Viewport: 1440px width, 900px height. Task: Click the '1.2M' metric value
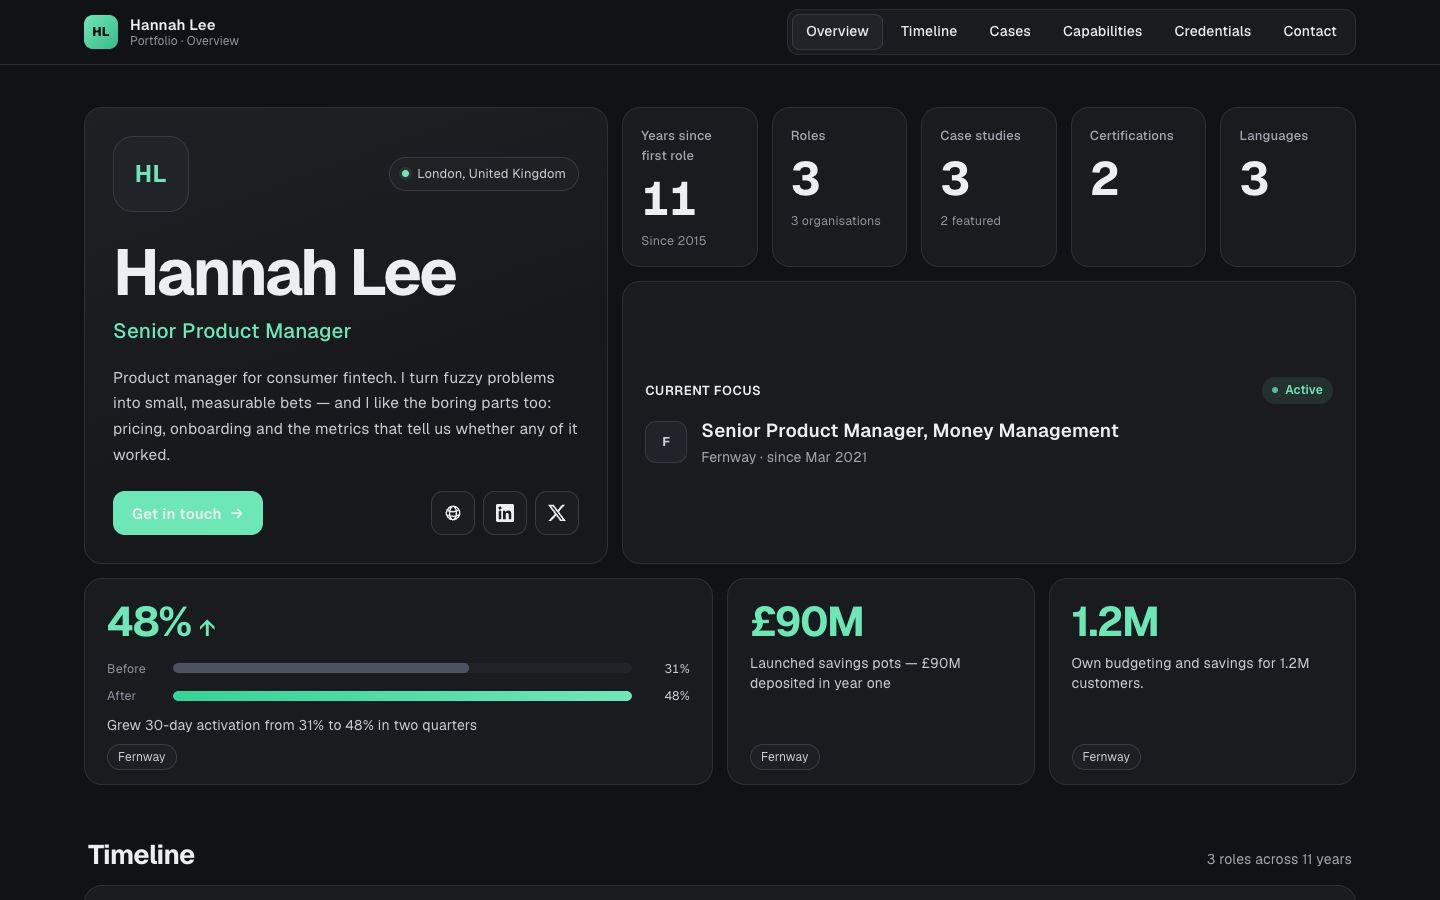[1115, 622]
